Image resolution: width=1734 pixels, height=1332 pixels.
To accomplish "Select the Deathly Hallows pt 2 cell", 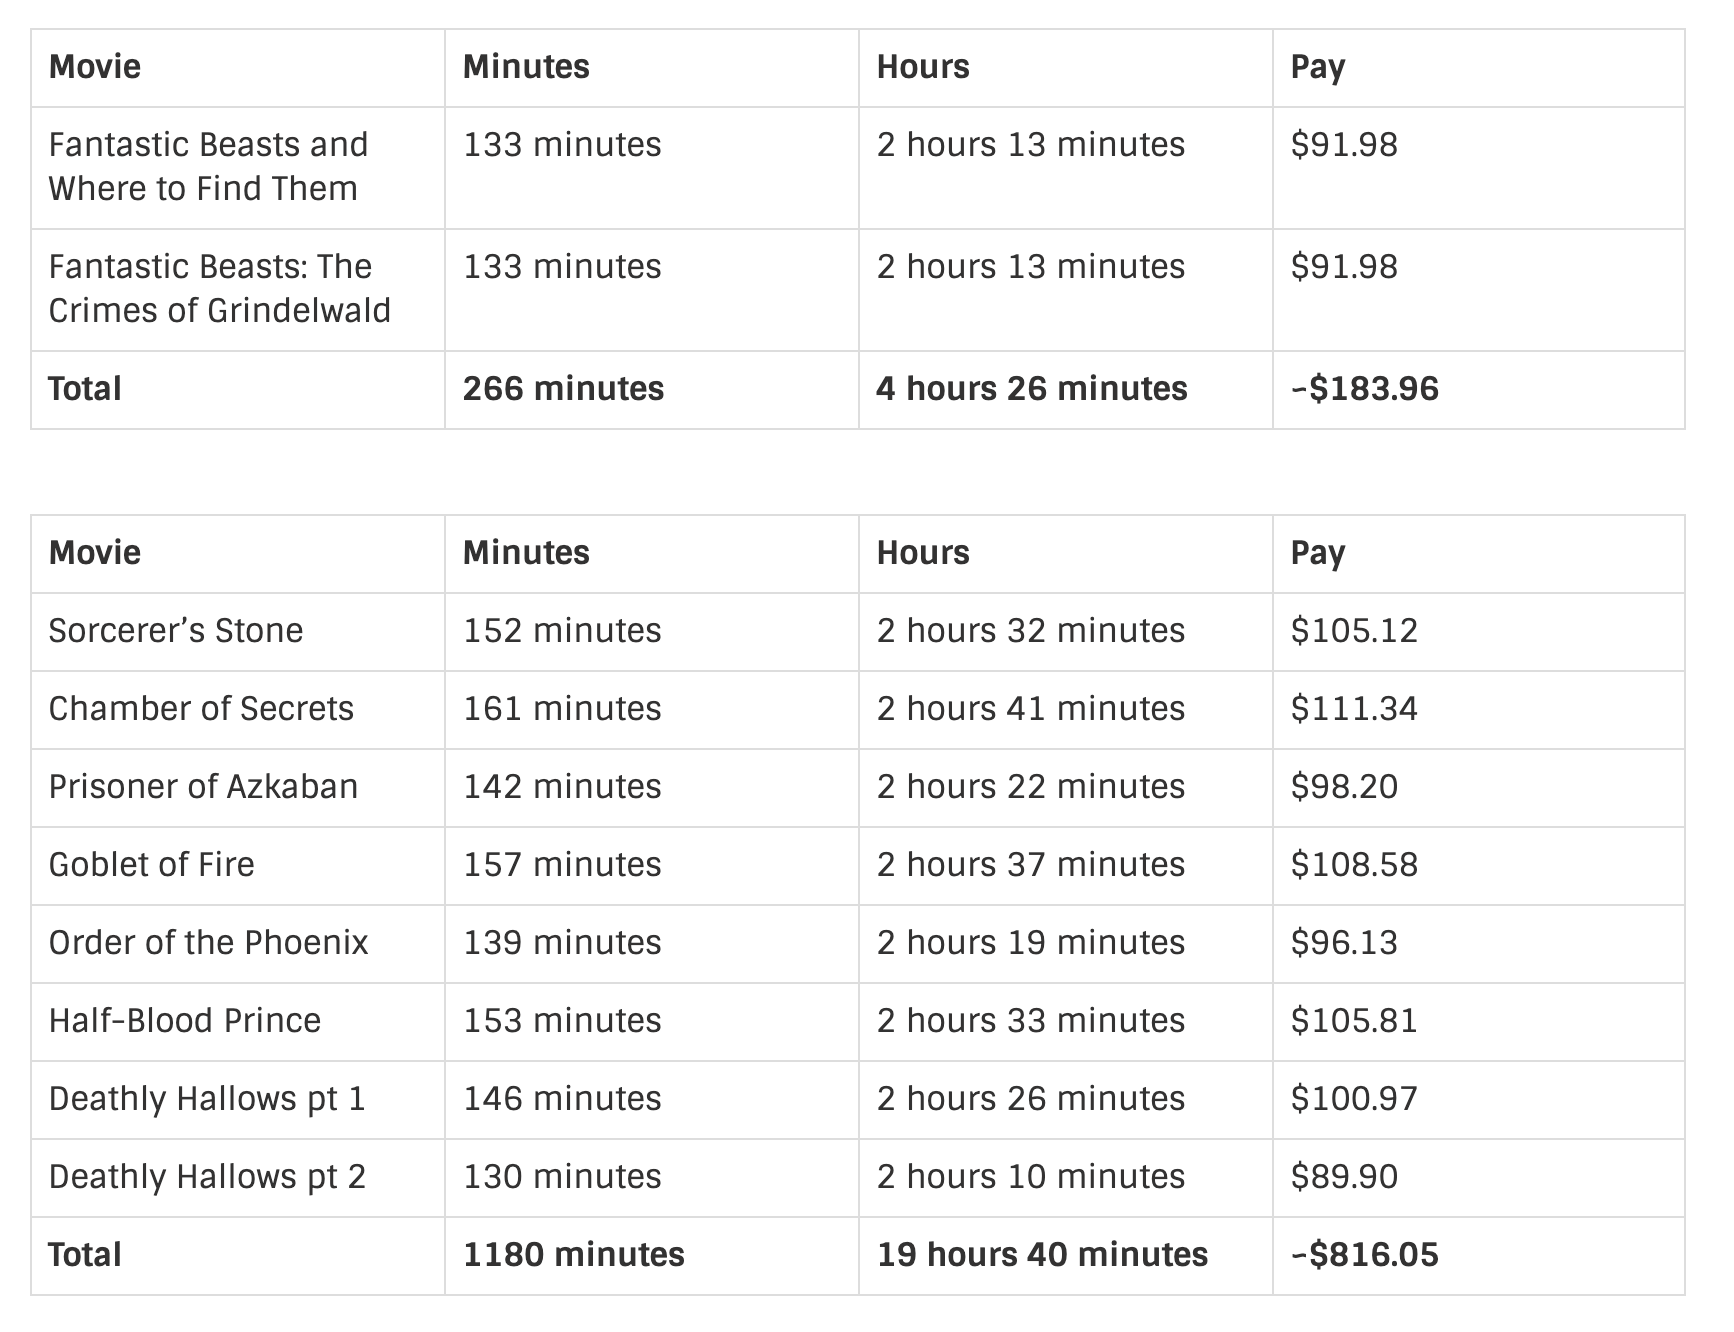I will point(207,1177).
